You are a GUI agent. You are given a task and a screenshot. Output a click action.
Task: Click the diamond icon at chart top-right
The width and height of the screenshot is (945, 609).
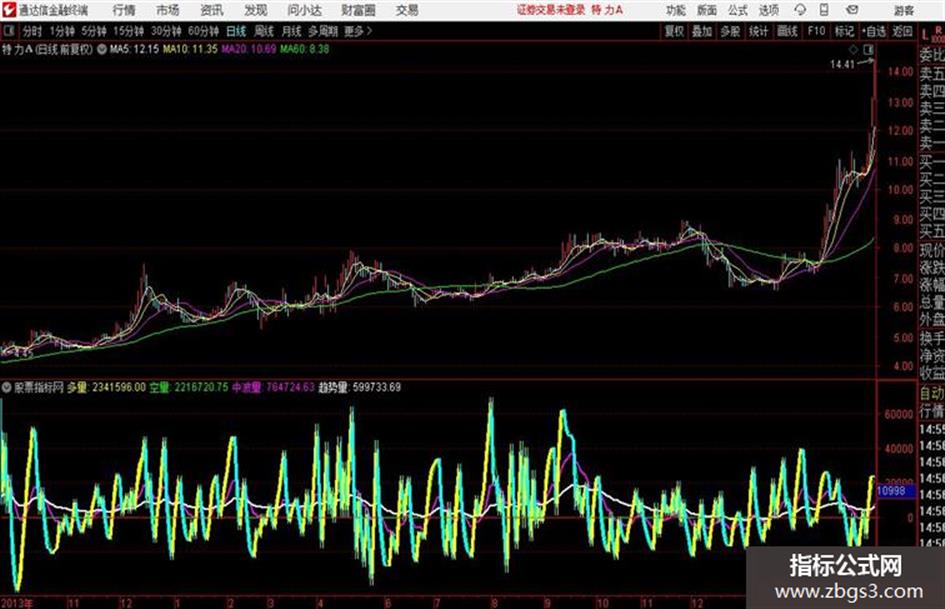coord(853,49)
